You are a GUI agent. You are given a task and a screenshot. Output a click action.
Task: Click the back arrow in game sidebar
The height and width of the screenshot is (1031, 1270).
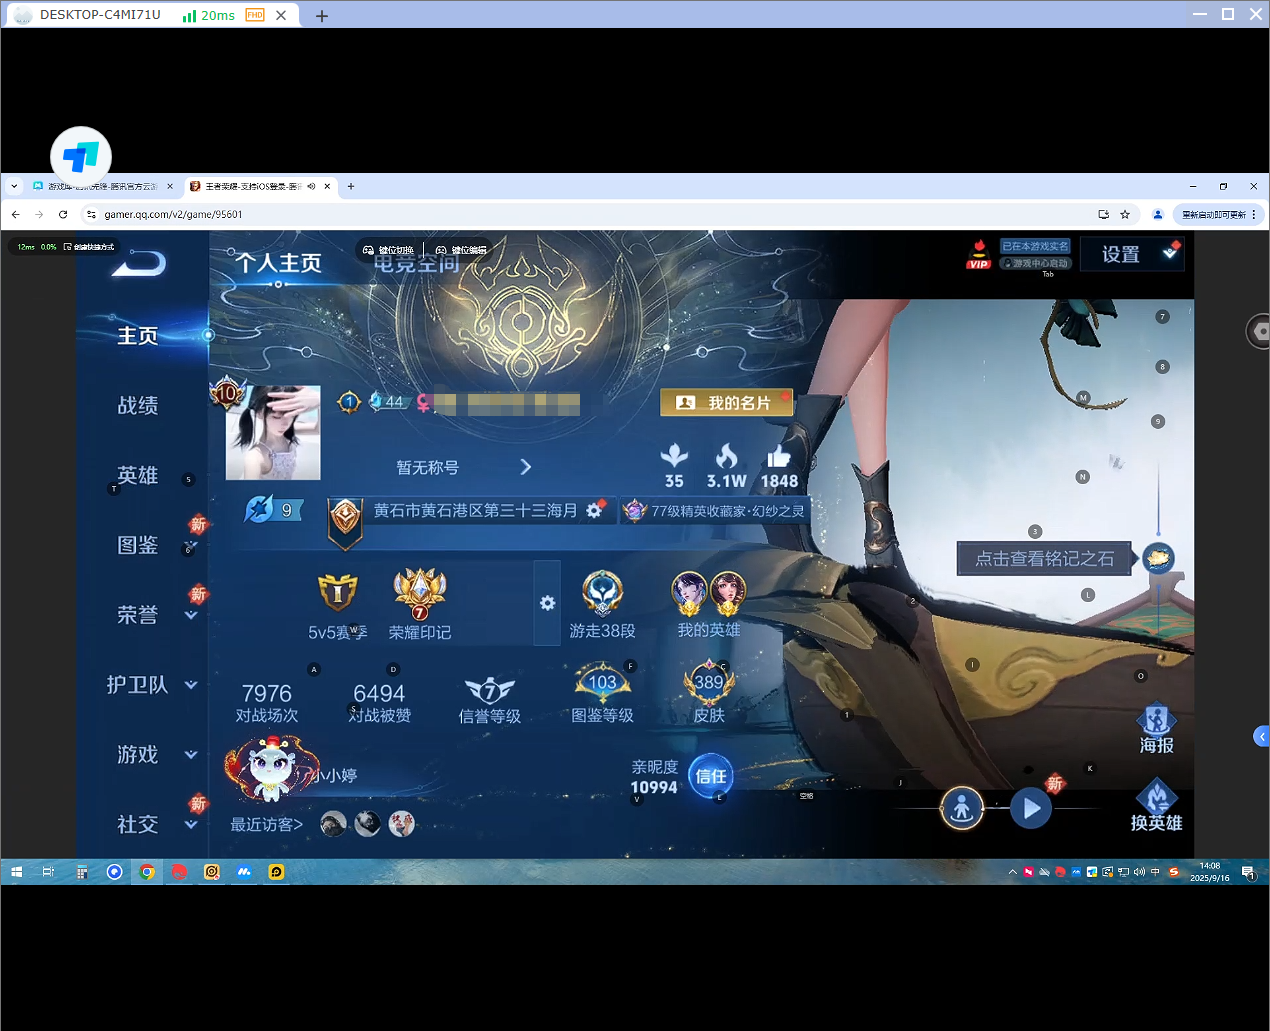pyautogui.click(x=139, y=264)
